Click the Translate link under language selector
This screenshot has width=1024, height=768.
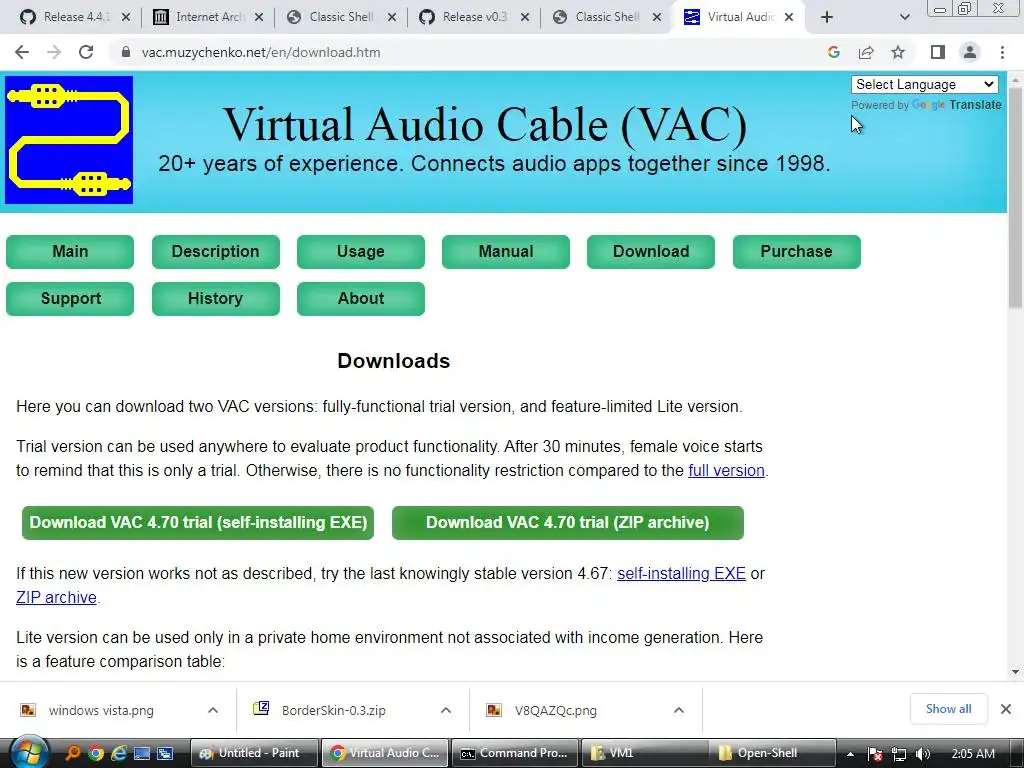click(x=975, y=104)
